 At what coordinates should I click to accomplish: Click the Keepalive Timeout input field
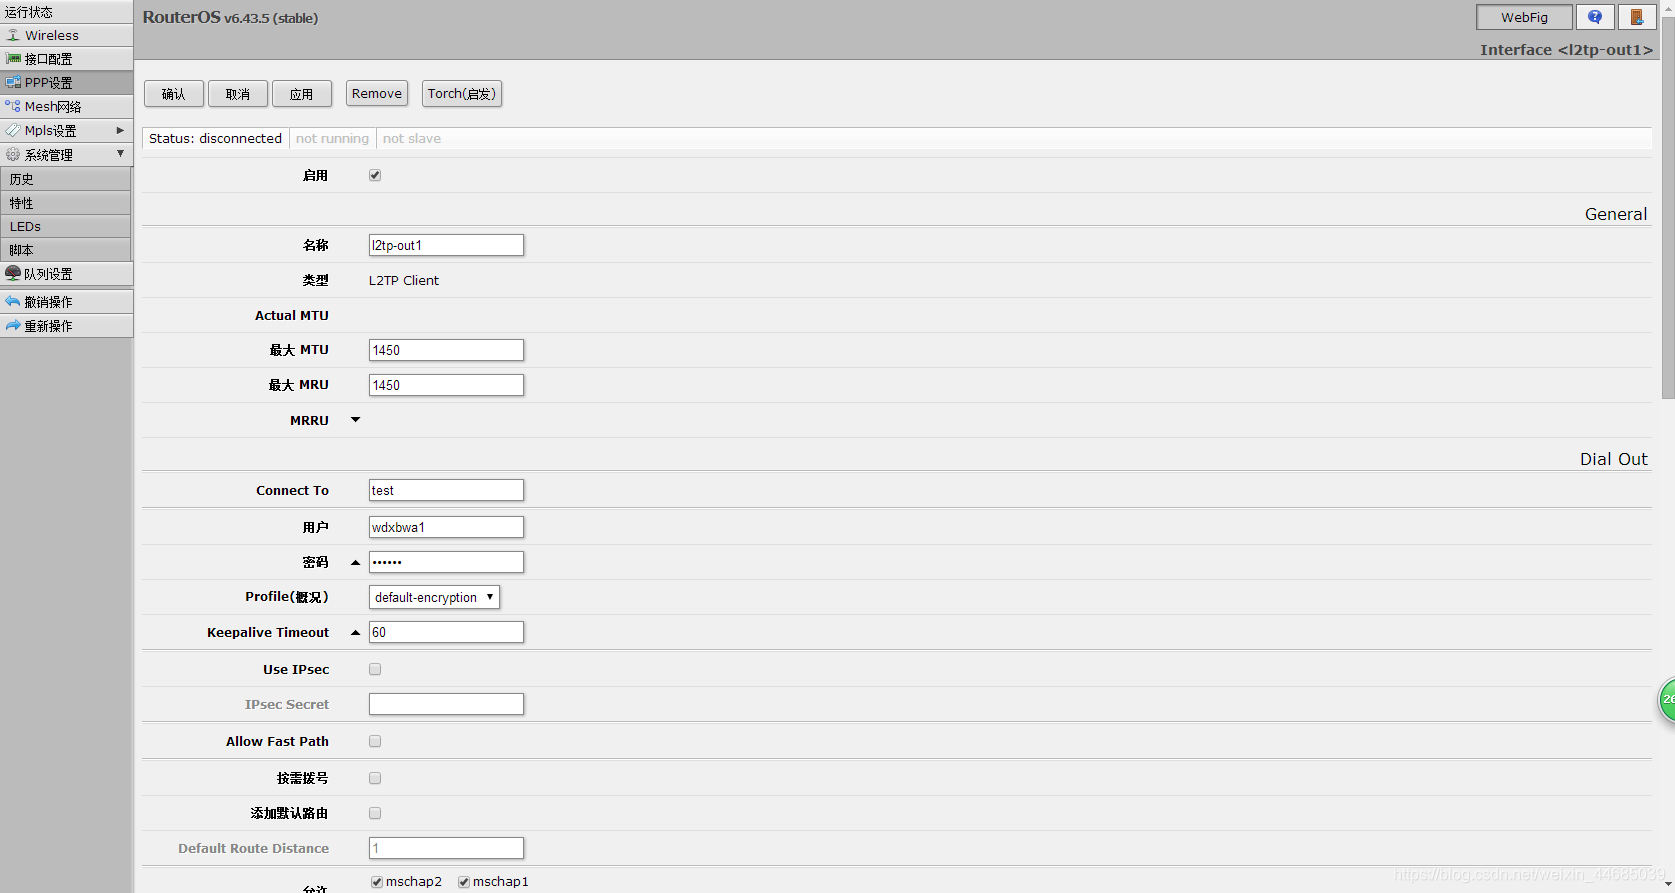446,632
